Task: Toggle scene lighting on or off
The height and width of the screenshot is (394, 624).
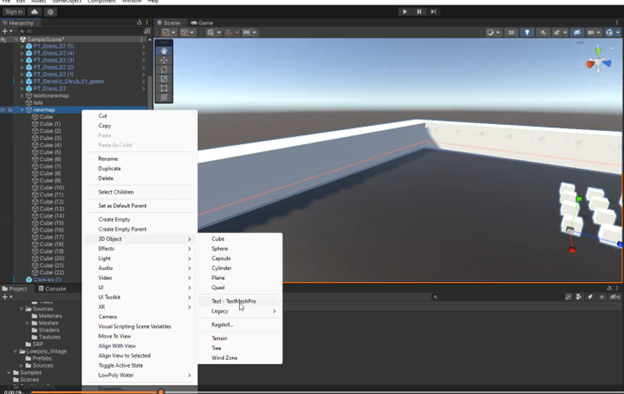Action: 527,33
